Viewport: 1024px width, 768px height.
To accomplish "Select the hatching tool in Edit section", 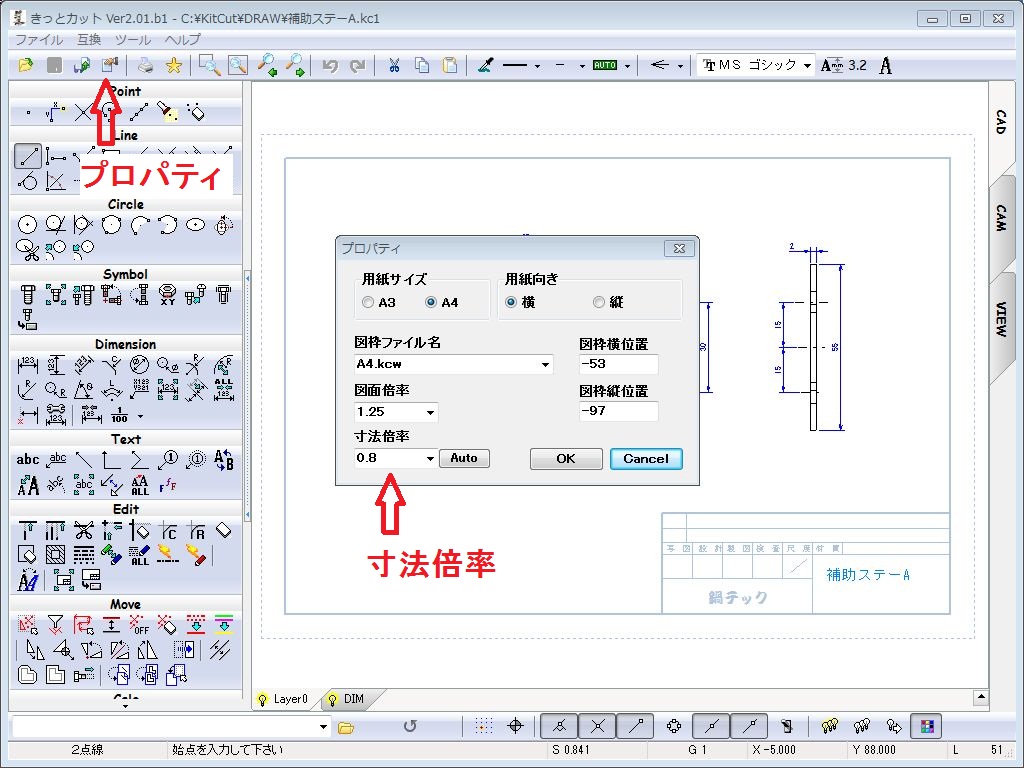I will [x=56, y=554].
